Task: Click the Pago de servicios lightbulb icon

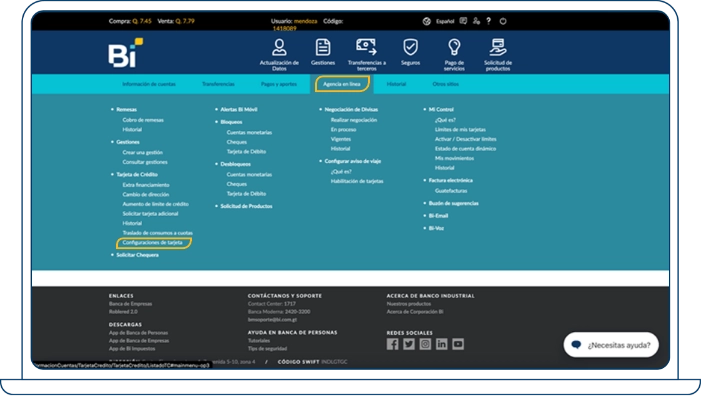Action: (454, 47)
